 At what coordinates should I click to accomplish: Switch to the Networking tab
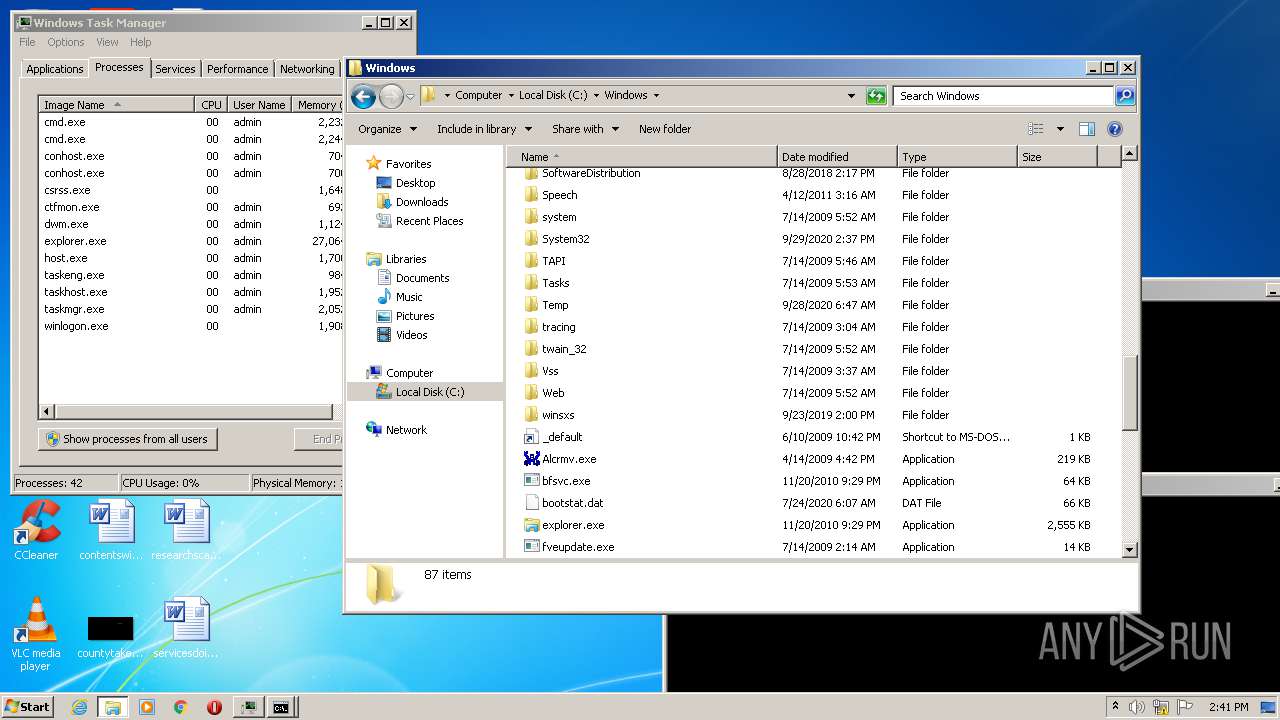[307, 69]
